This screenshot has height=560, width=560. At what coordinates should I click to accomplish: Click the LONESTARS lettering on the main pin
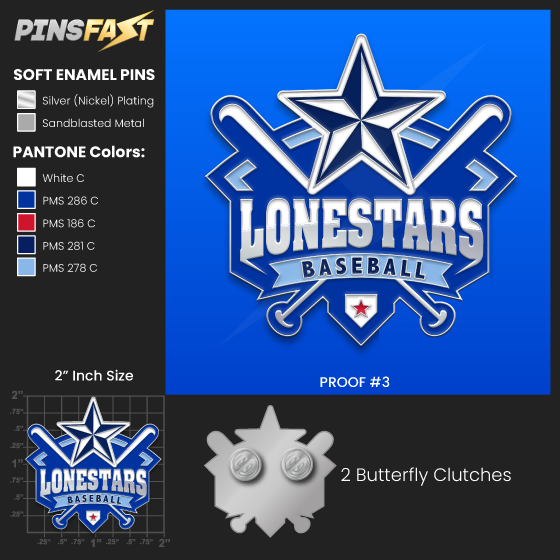click(361, 229)
